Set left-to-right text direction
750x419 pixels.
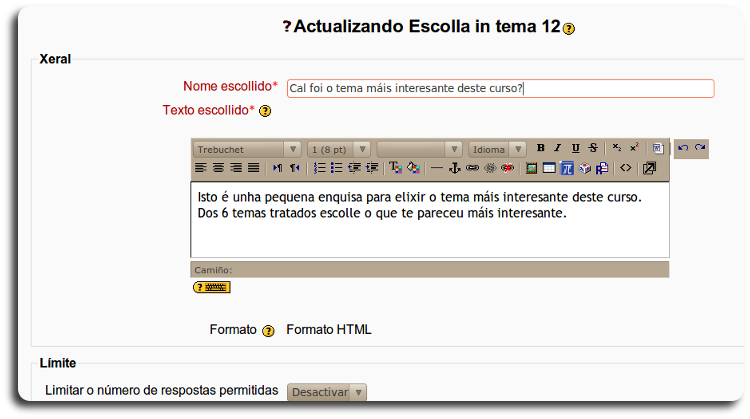[277, 168]
